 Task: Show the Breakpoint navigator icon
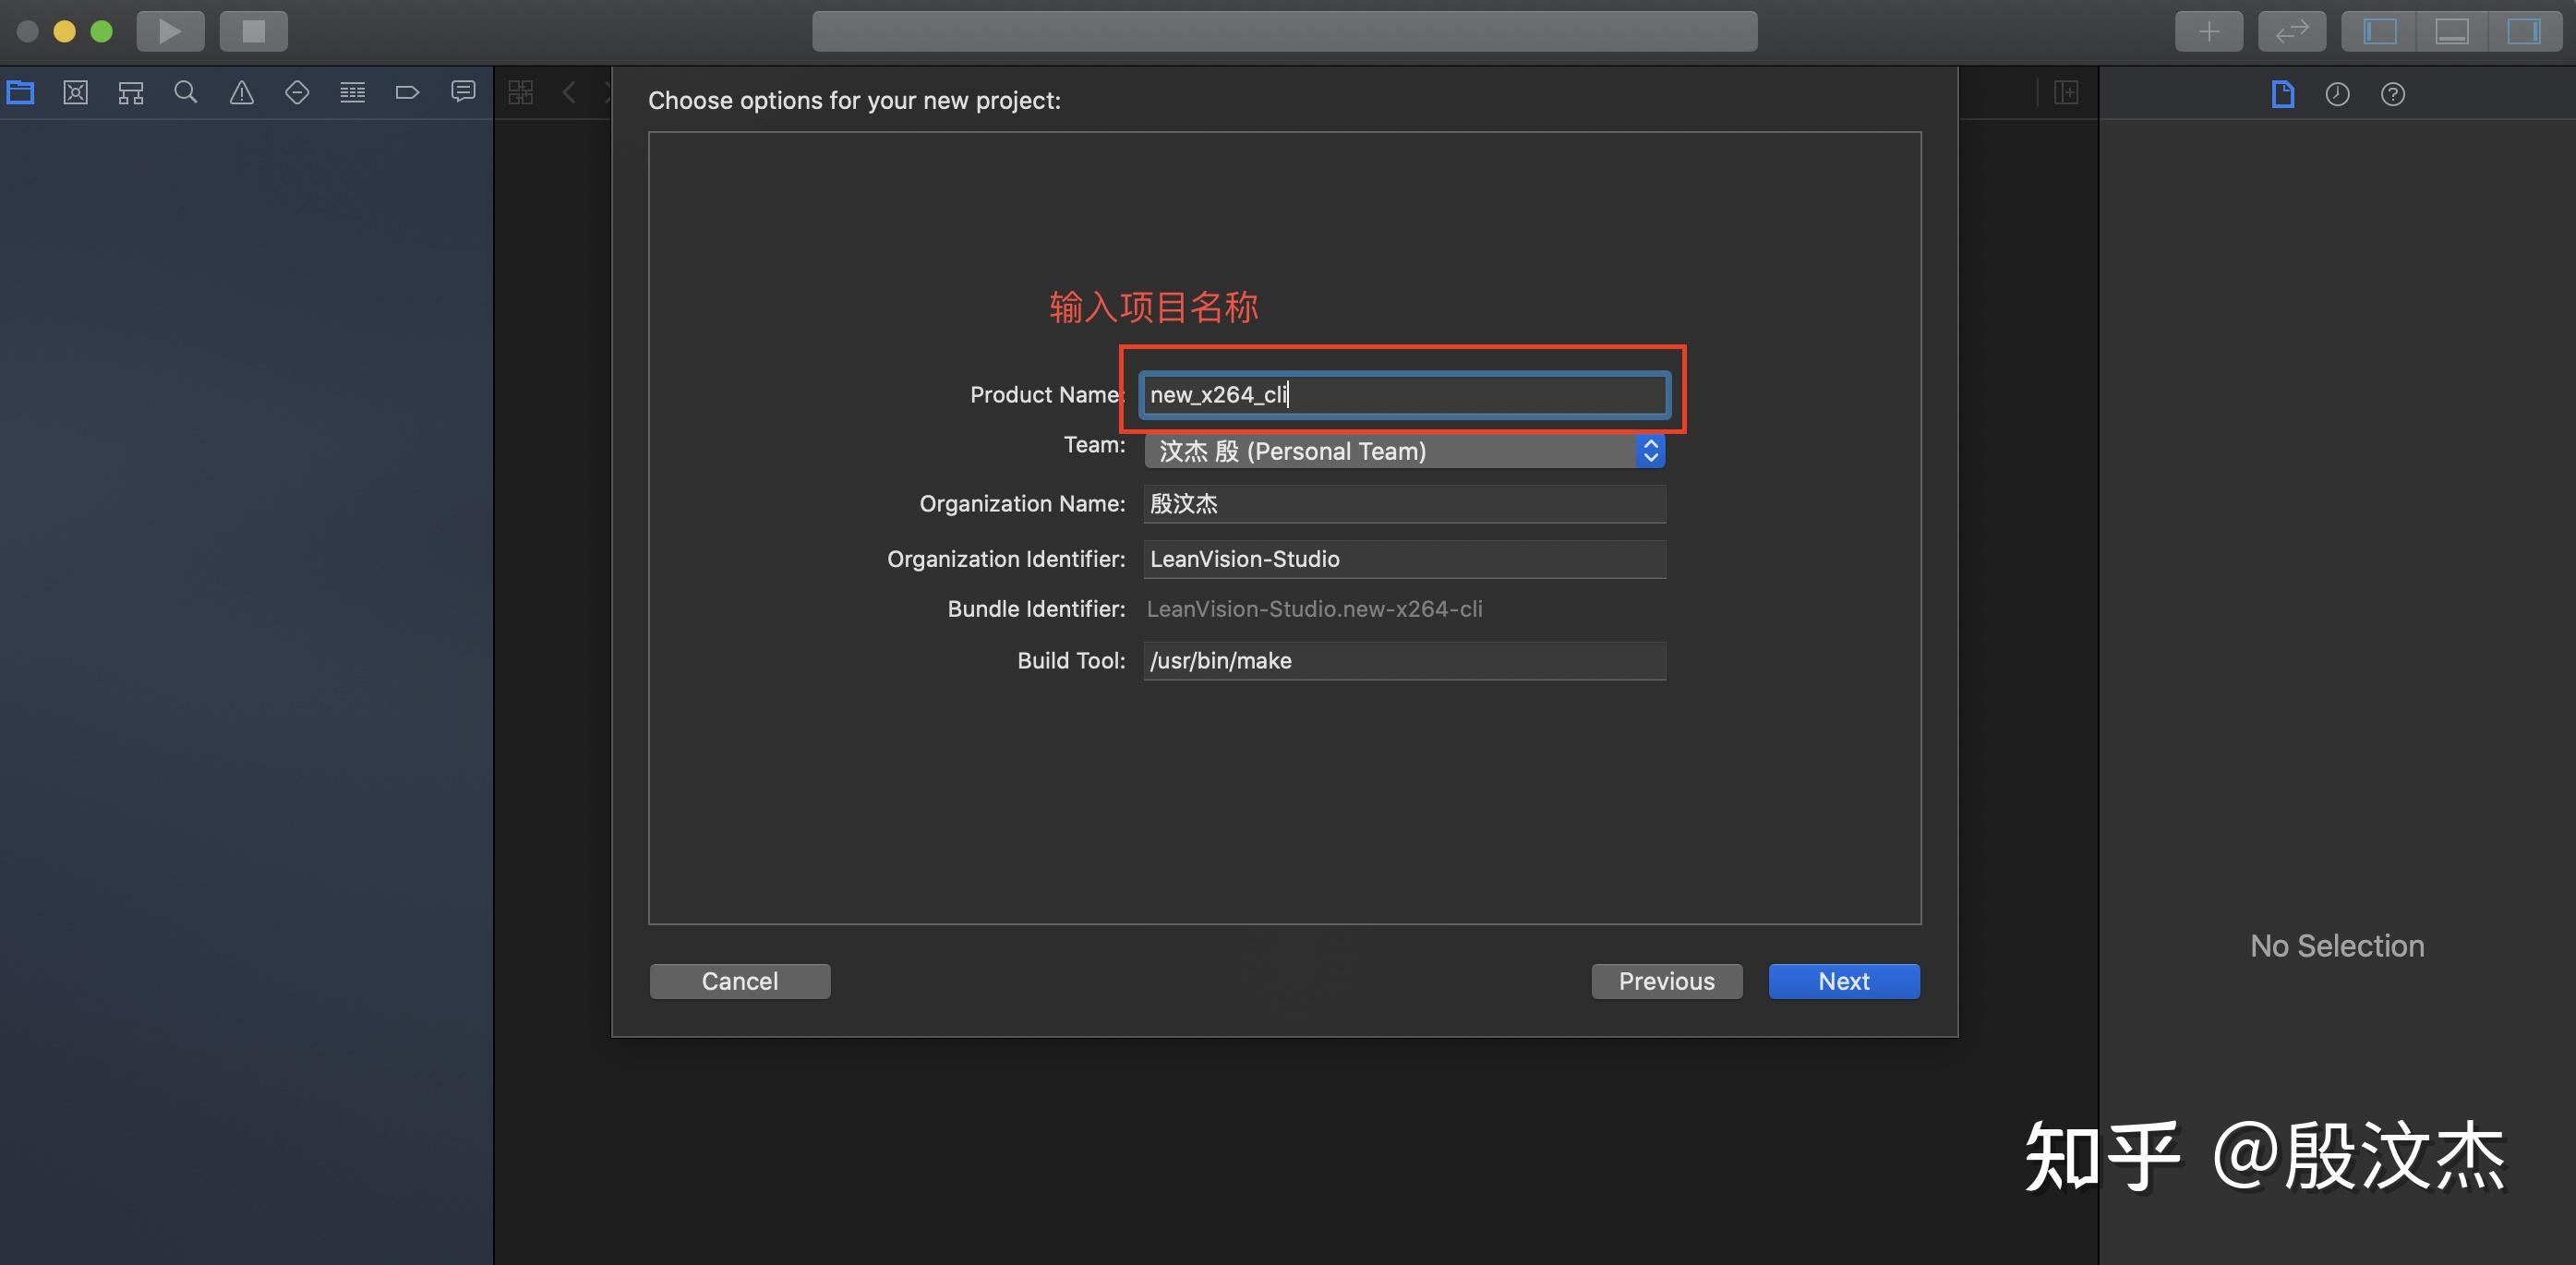pos(407,93)
